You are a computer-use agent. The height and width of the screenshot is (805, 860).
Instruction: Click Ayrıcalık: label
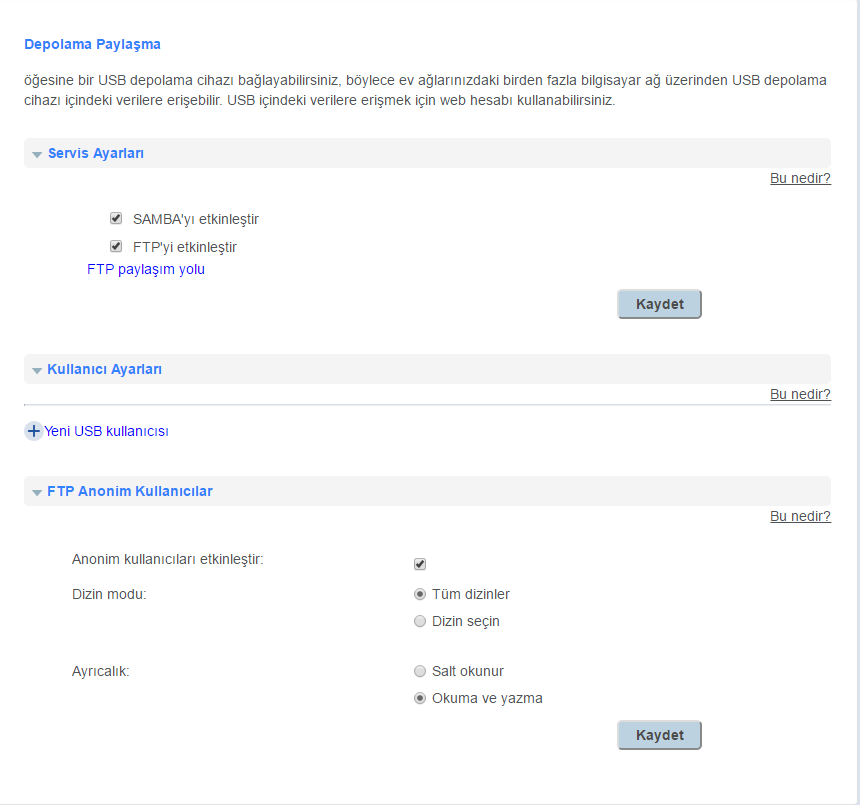[100, 671]
